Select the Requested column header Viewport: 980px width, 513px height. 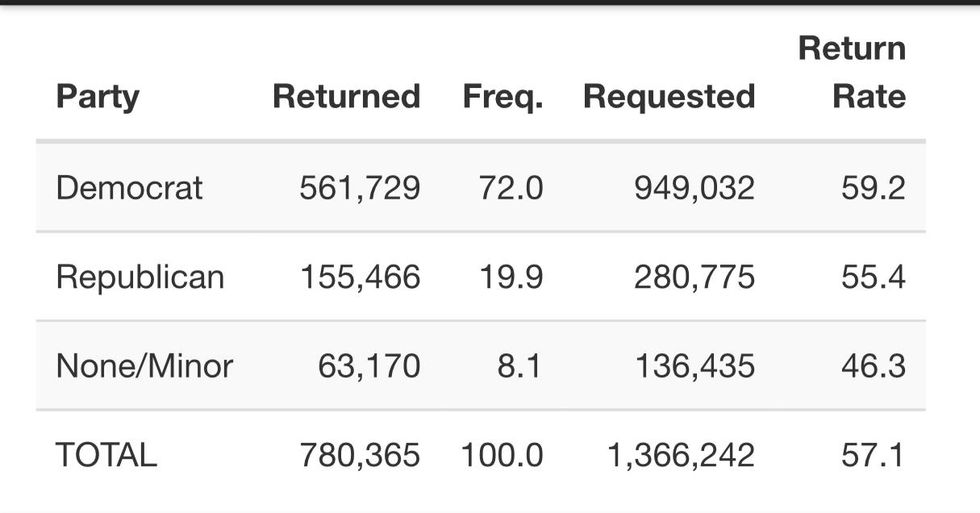coord(669,97)
